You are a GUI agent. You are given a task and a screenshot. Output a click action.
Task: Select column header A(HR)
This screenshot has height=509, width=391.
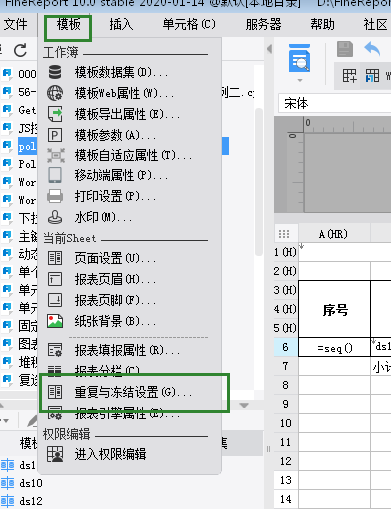(334, 234)
